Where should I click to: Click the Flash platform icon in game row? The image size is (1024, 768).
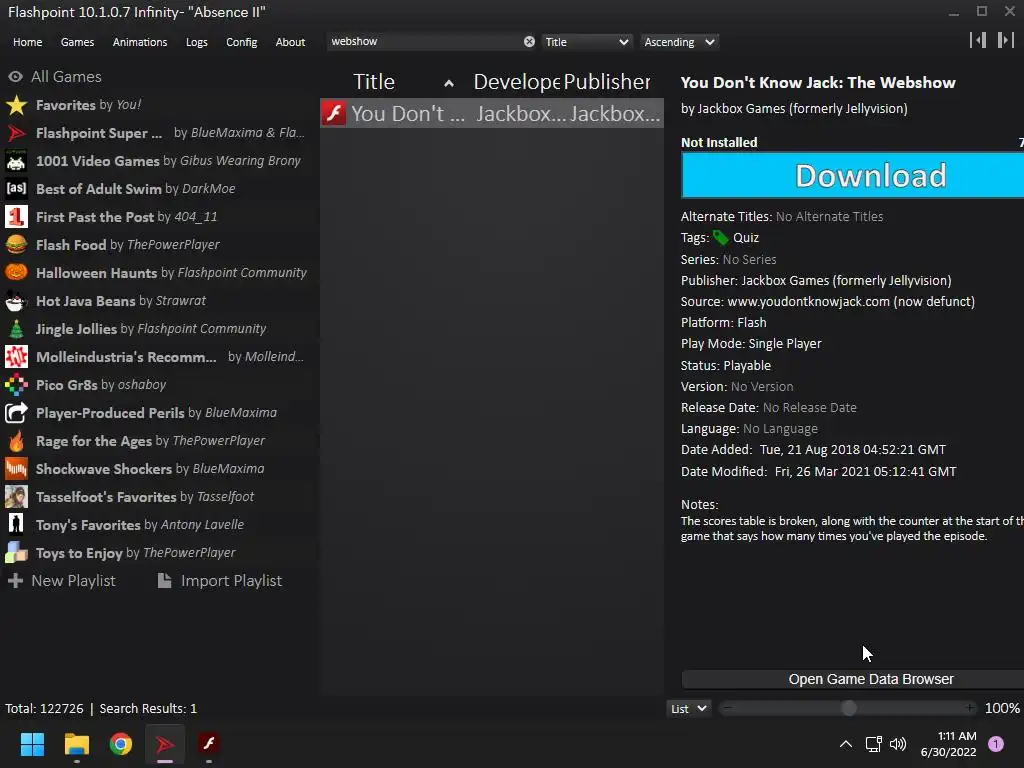pyautogui.click(x=334, y=114)
